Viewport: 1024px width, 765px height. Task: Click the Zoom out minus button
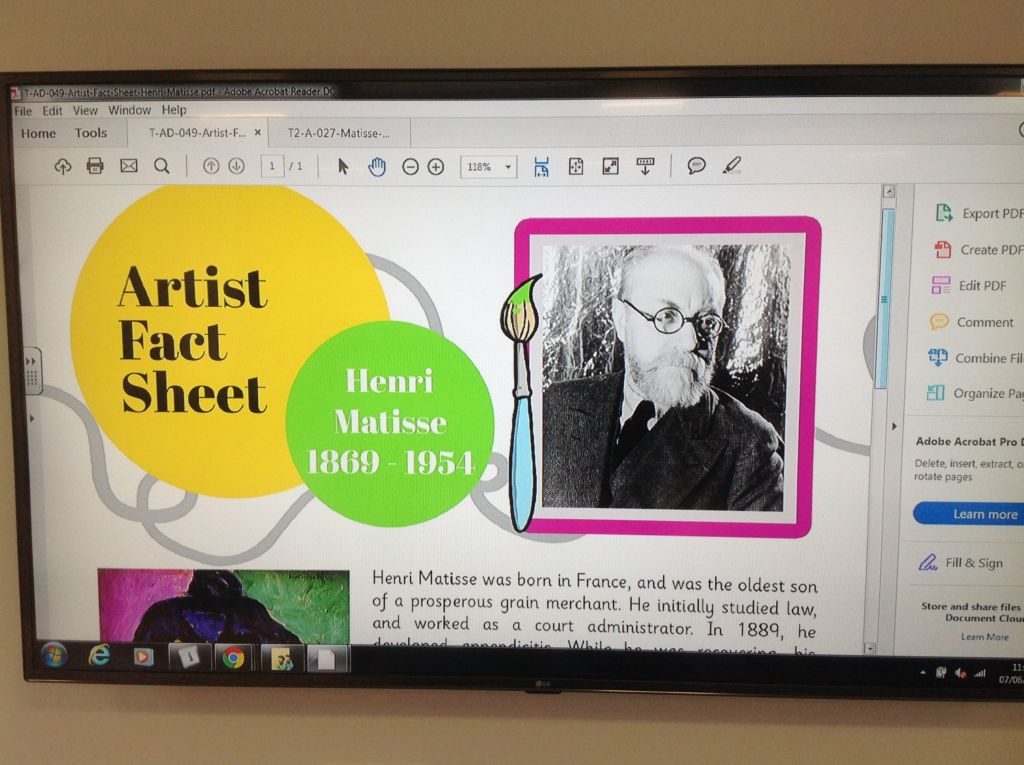[410, 167]
